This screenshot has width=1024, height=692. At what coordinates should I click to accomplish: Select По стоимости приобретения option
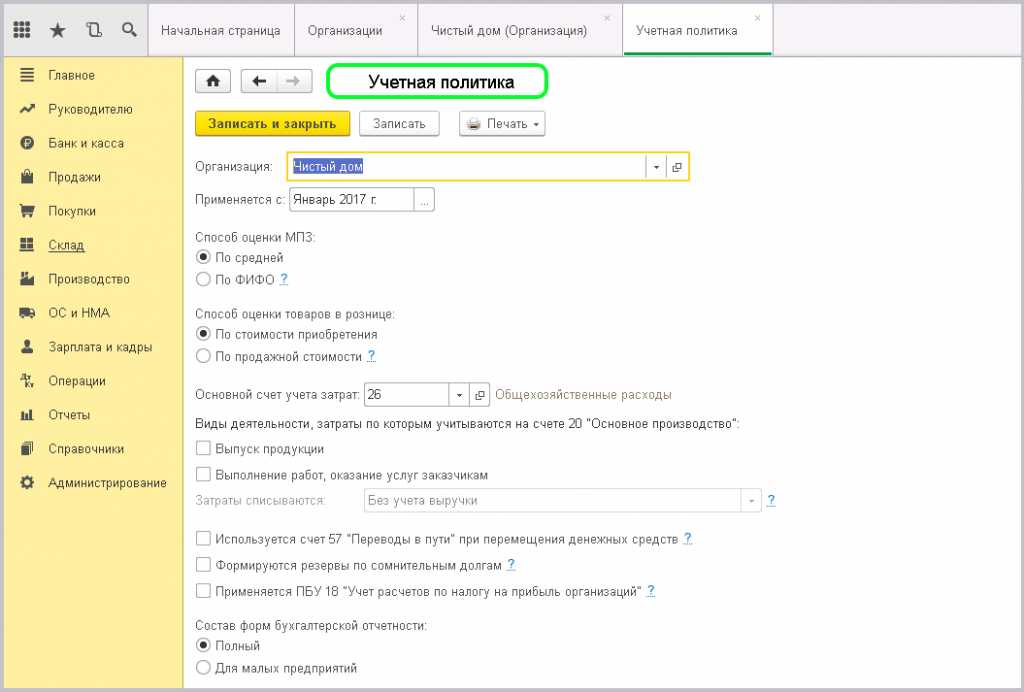(x=203, y=334)
